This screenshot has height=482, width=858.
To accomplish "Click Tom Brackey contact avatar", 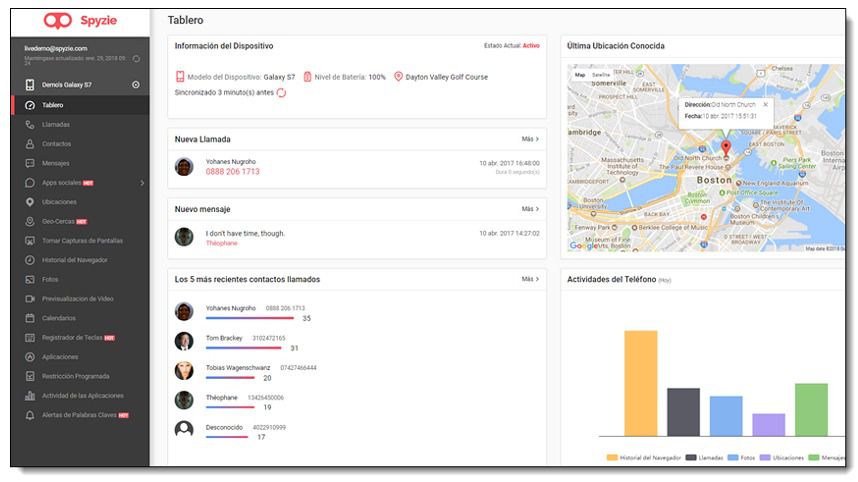I will click(184, 341).
